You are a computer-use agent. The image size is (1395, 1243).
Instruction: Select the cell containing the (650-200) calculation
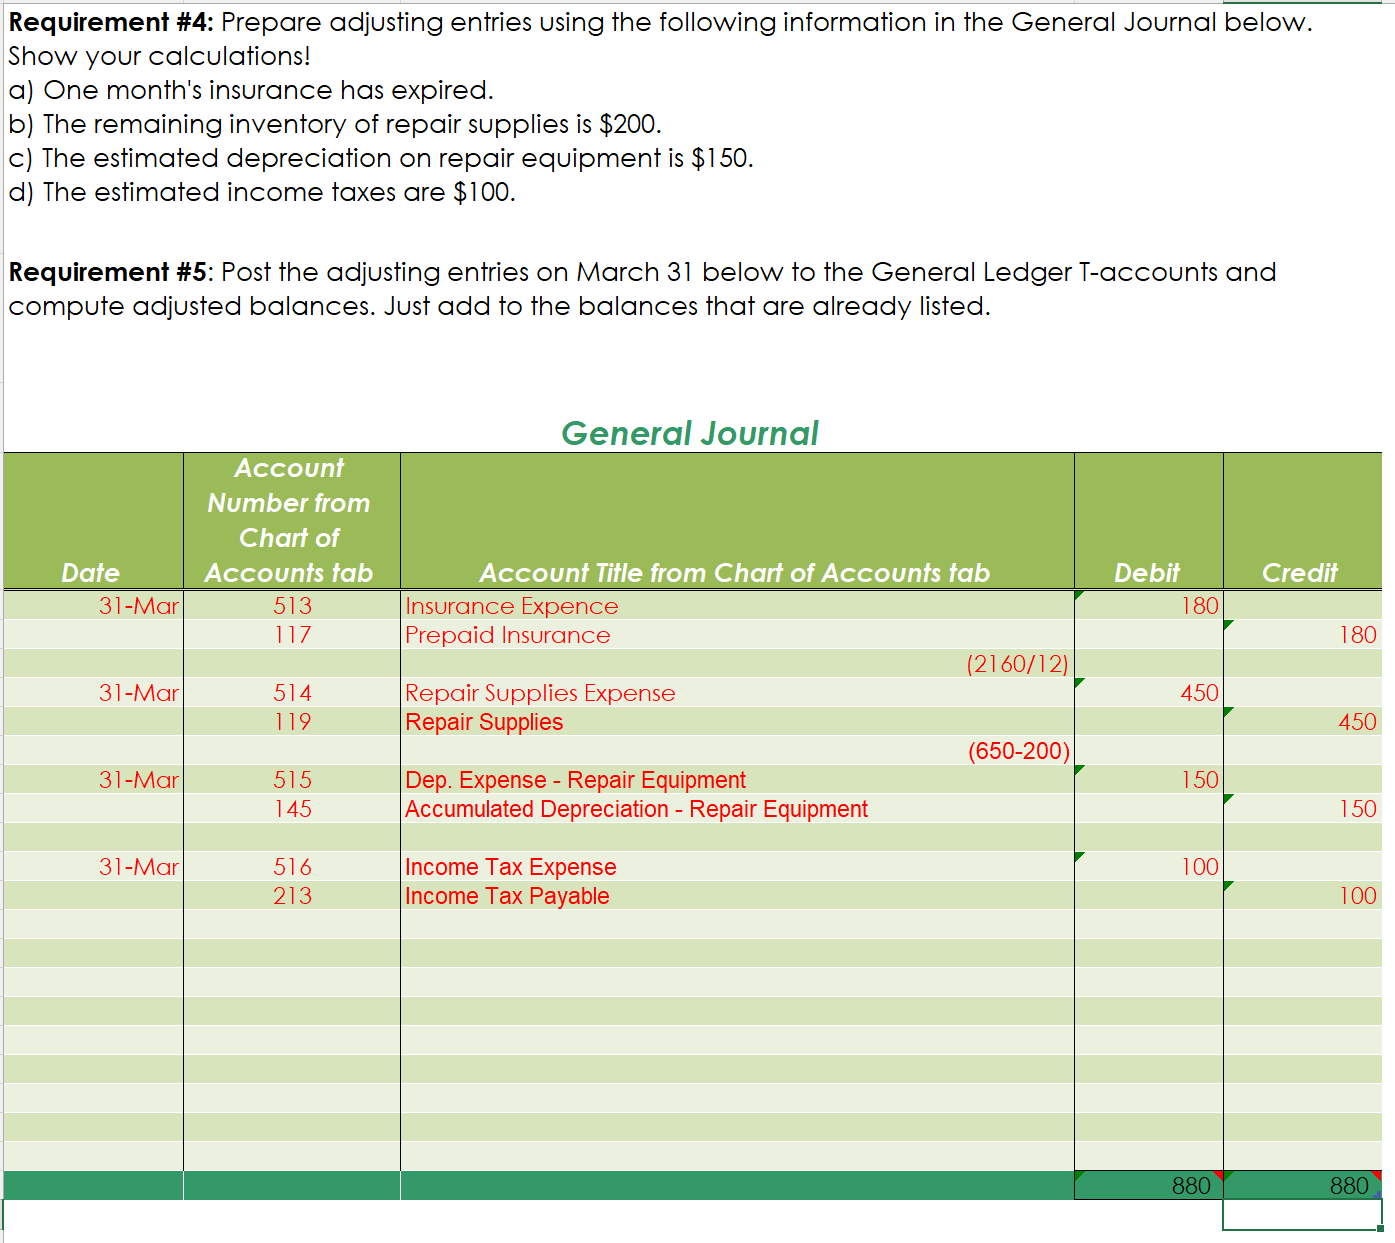pos(1018,750)
